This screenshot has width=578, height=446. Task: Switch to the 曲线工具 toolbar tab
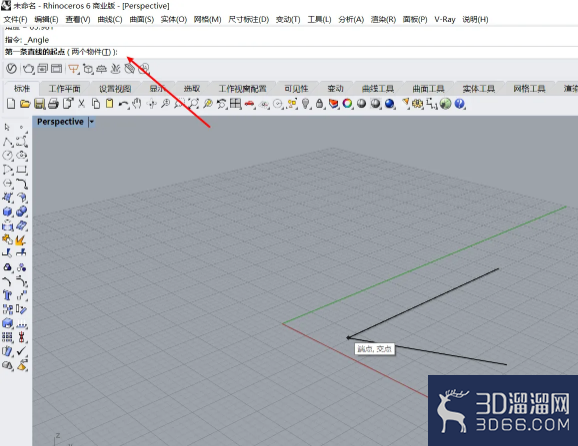click(378, 89)
